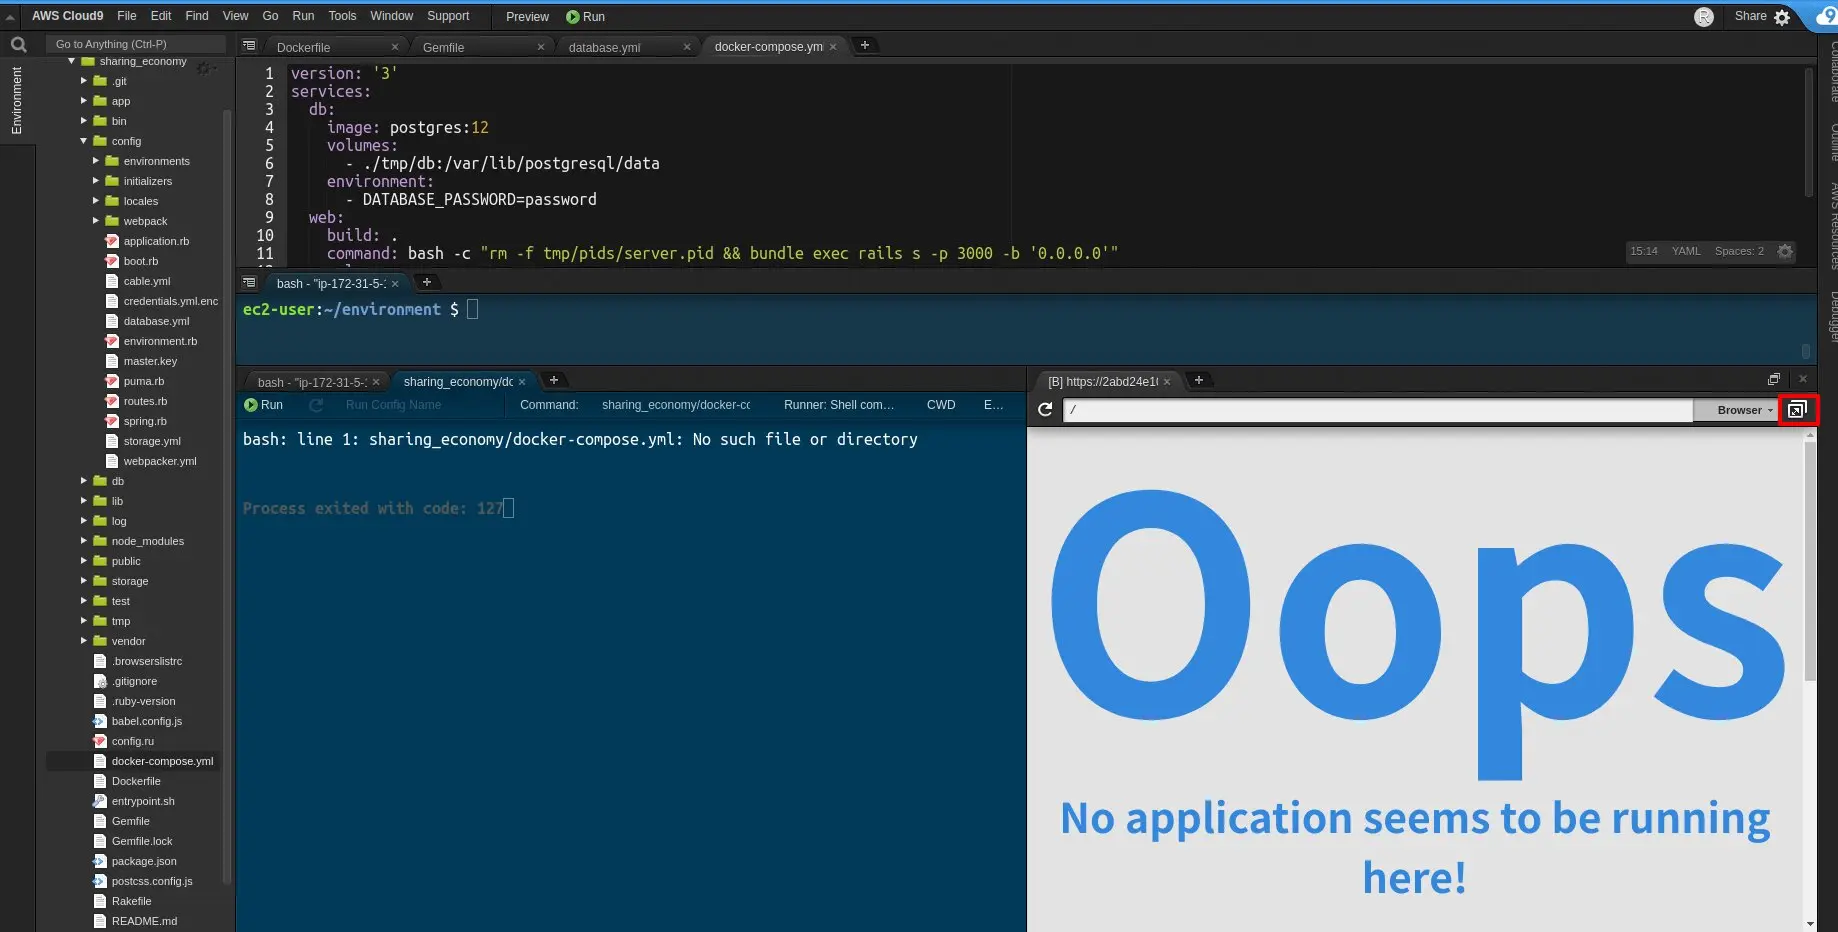Viewport: 1838px width, 932px height.
Task: Switch to the Gemfile tab
Action: [443, 47]
